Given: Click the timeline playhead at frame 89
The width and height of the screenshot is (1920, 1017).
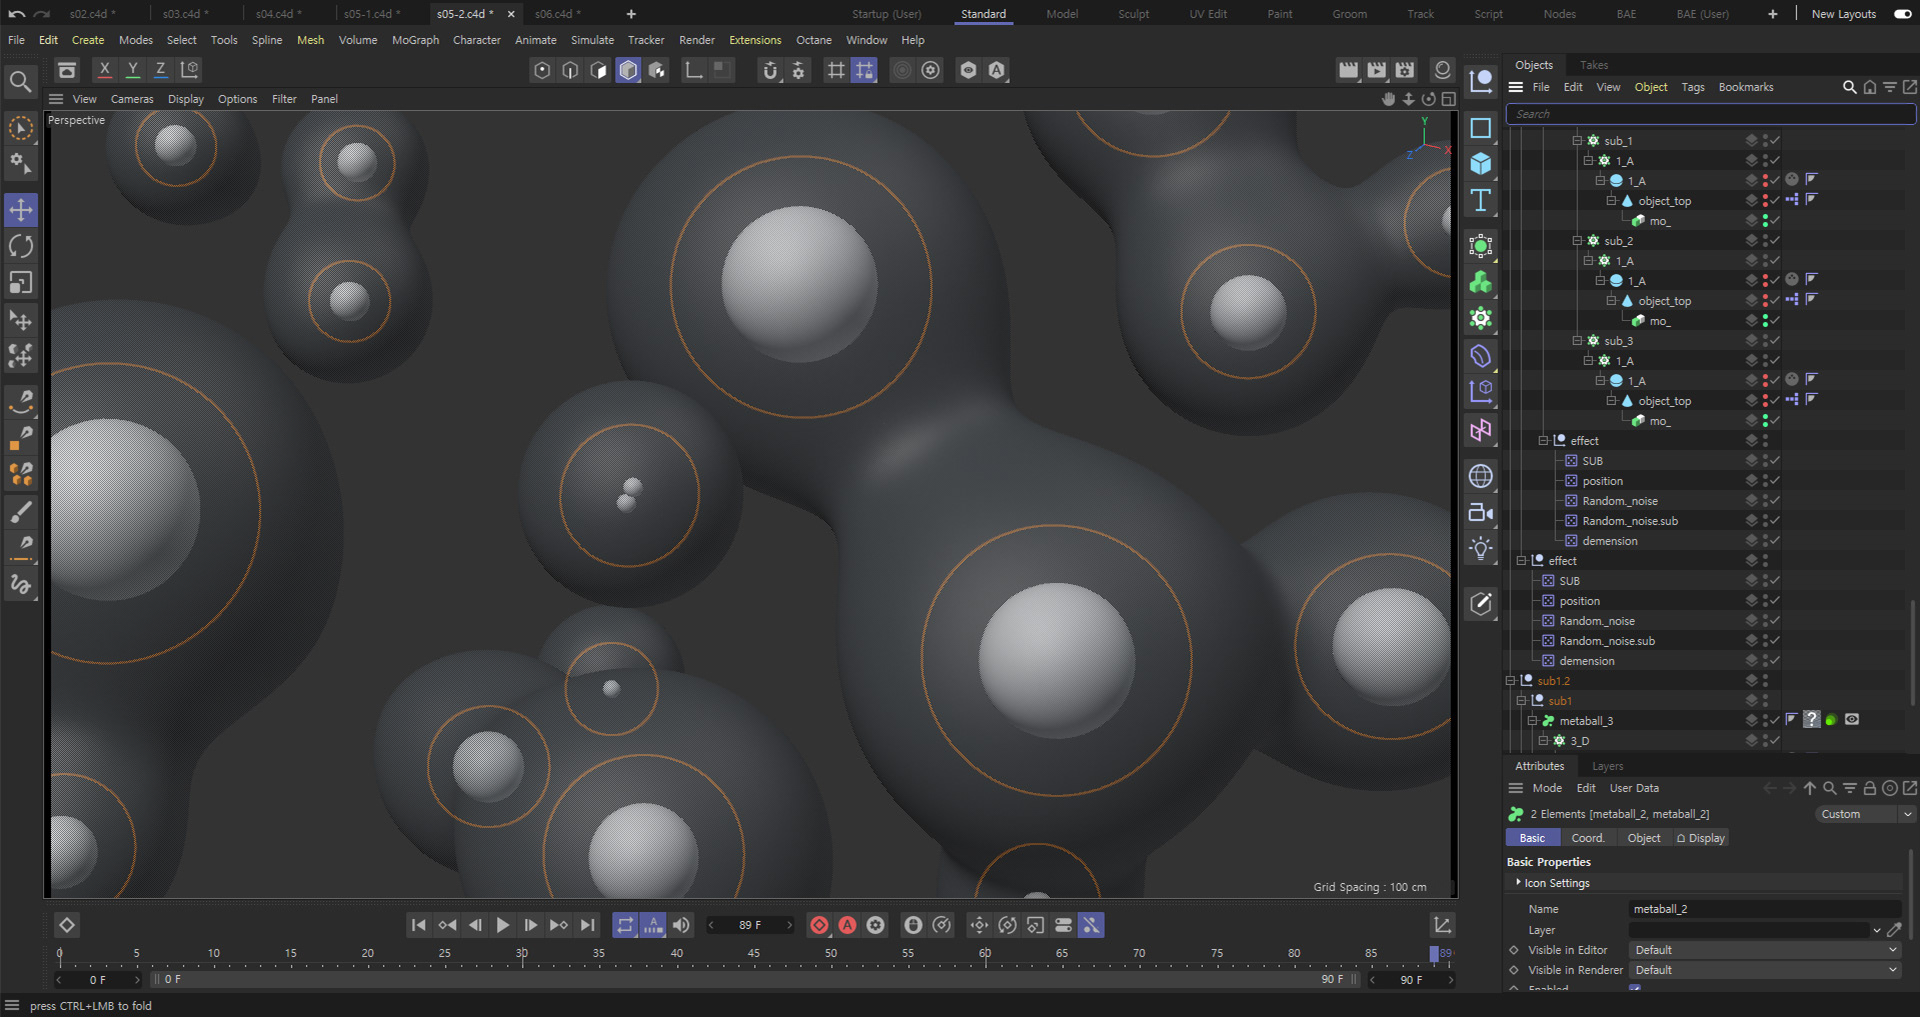Looking at the screenshot, I should (x=1434, y=954).
